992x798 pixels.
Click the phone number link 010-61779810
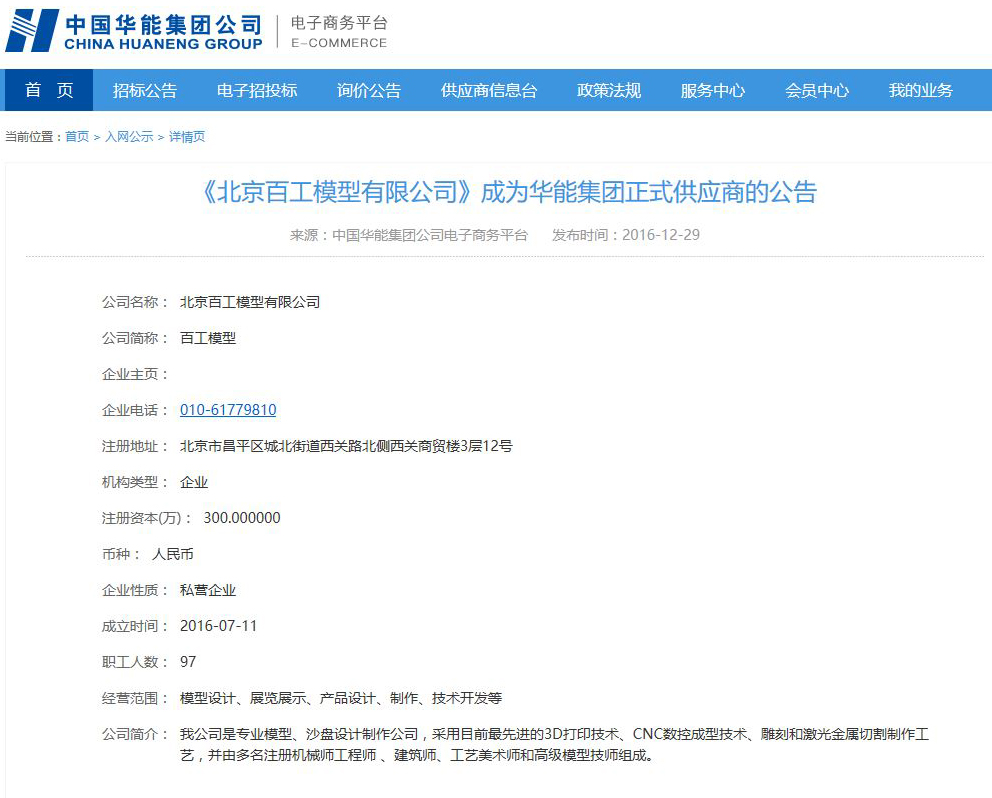228,410
